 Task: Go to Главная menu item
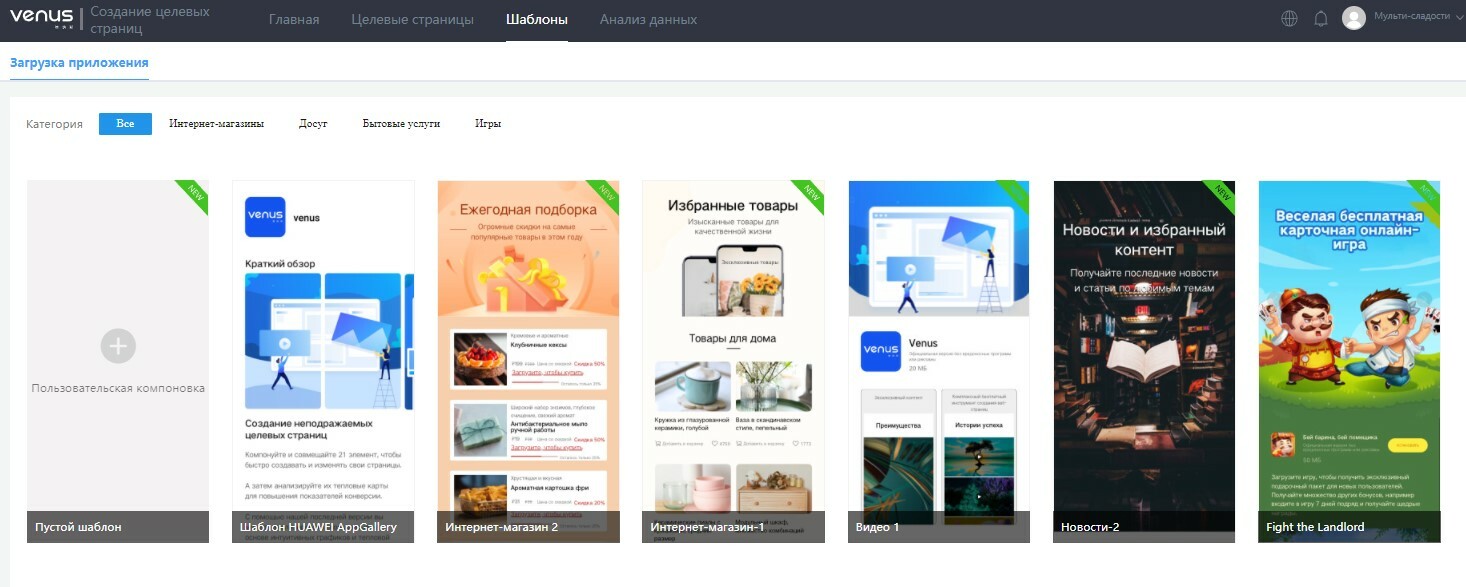tap(294, 20)
